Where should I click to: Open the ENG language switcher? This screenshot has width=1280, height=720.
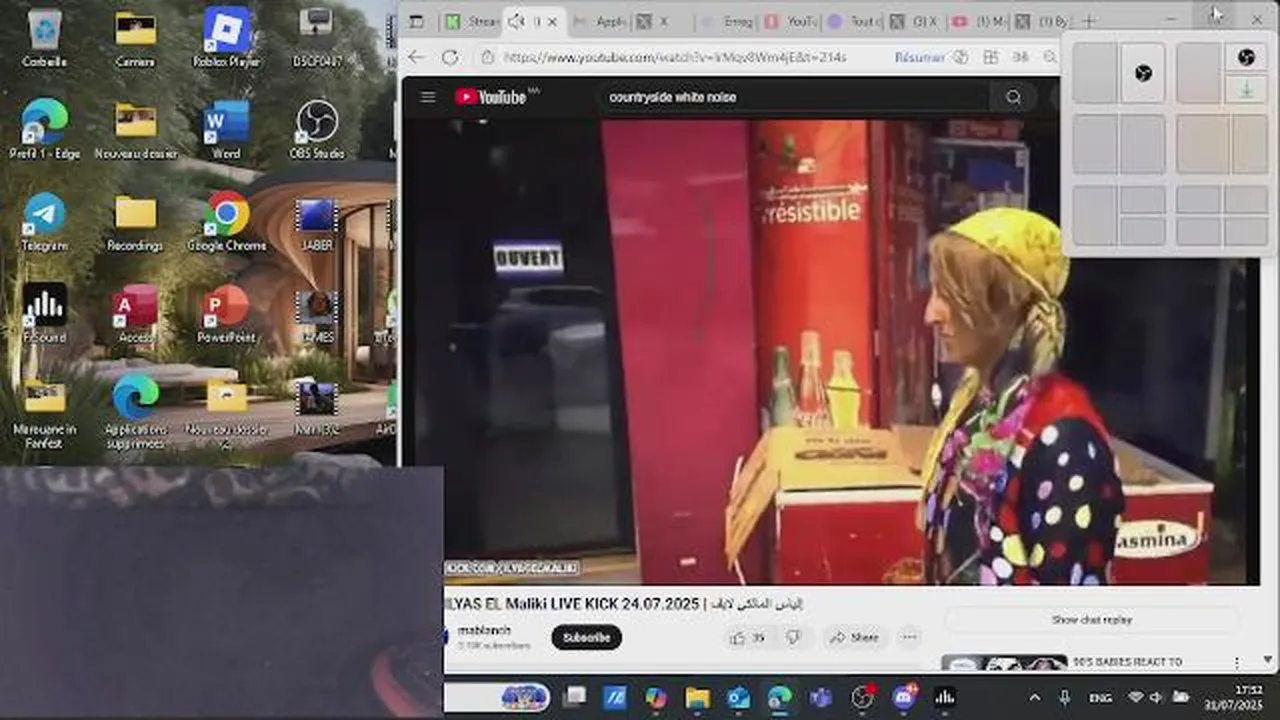tap(1098, 697)
